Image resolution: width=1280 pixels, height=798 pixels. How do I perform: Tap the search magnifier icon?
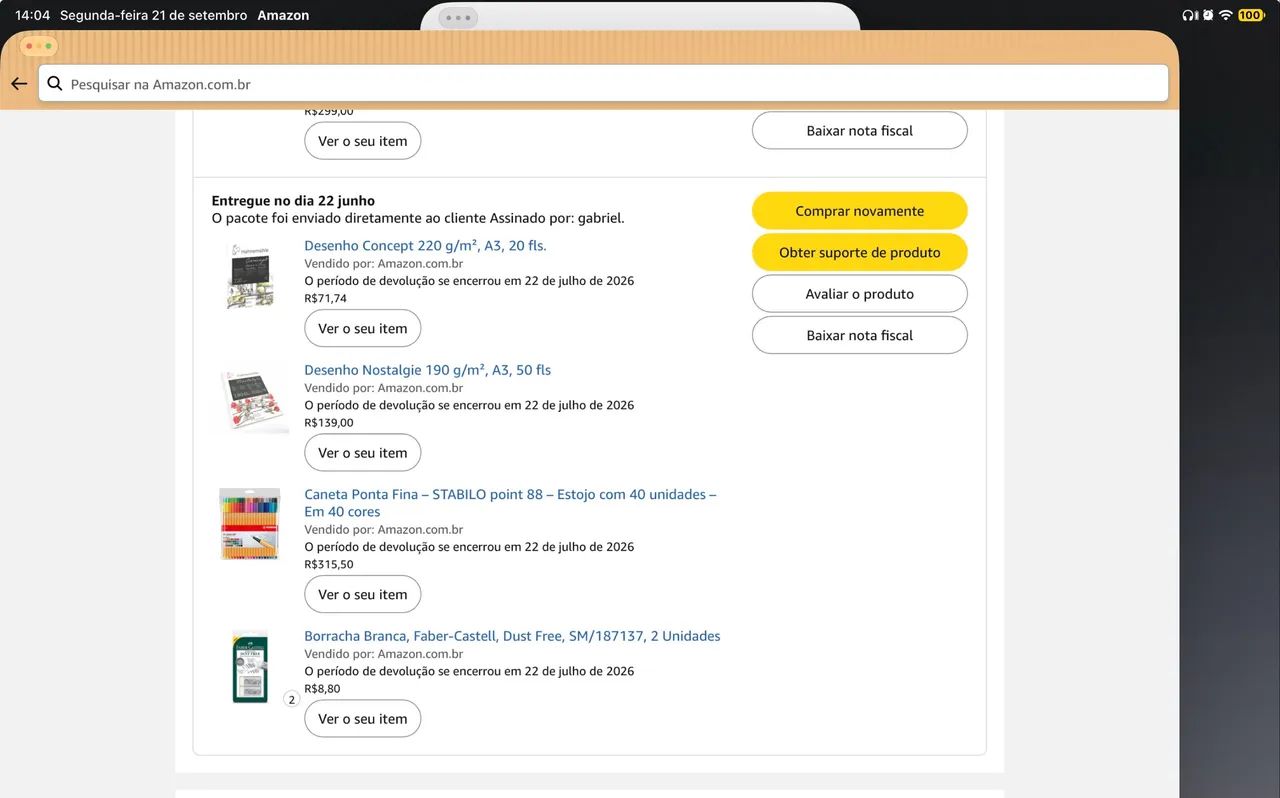coord(55,84)
